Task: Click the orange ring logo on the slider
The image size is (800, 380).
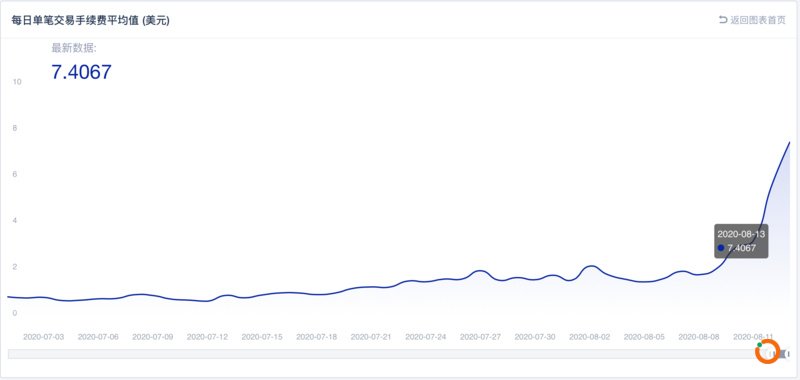Action: click(767, 352)
